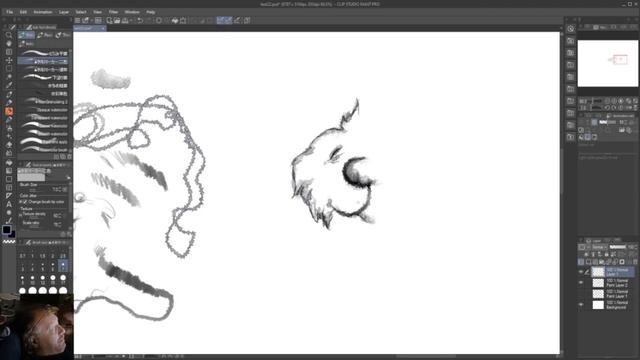Select the Airbrush tool

click(x=9, y=120)
